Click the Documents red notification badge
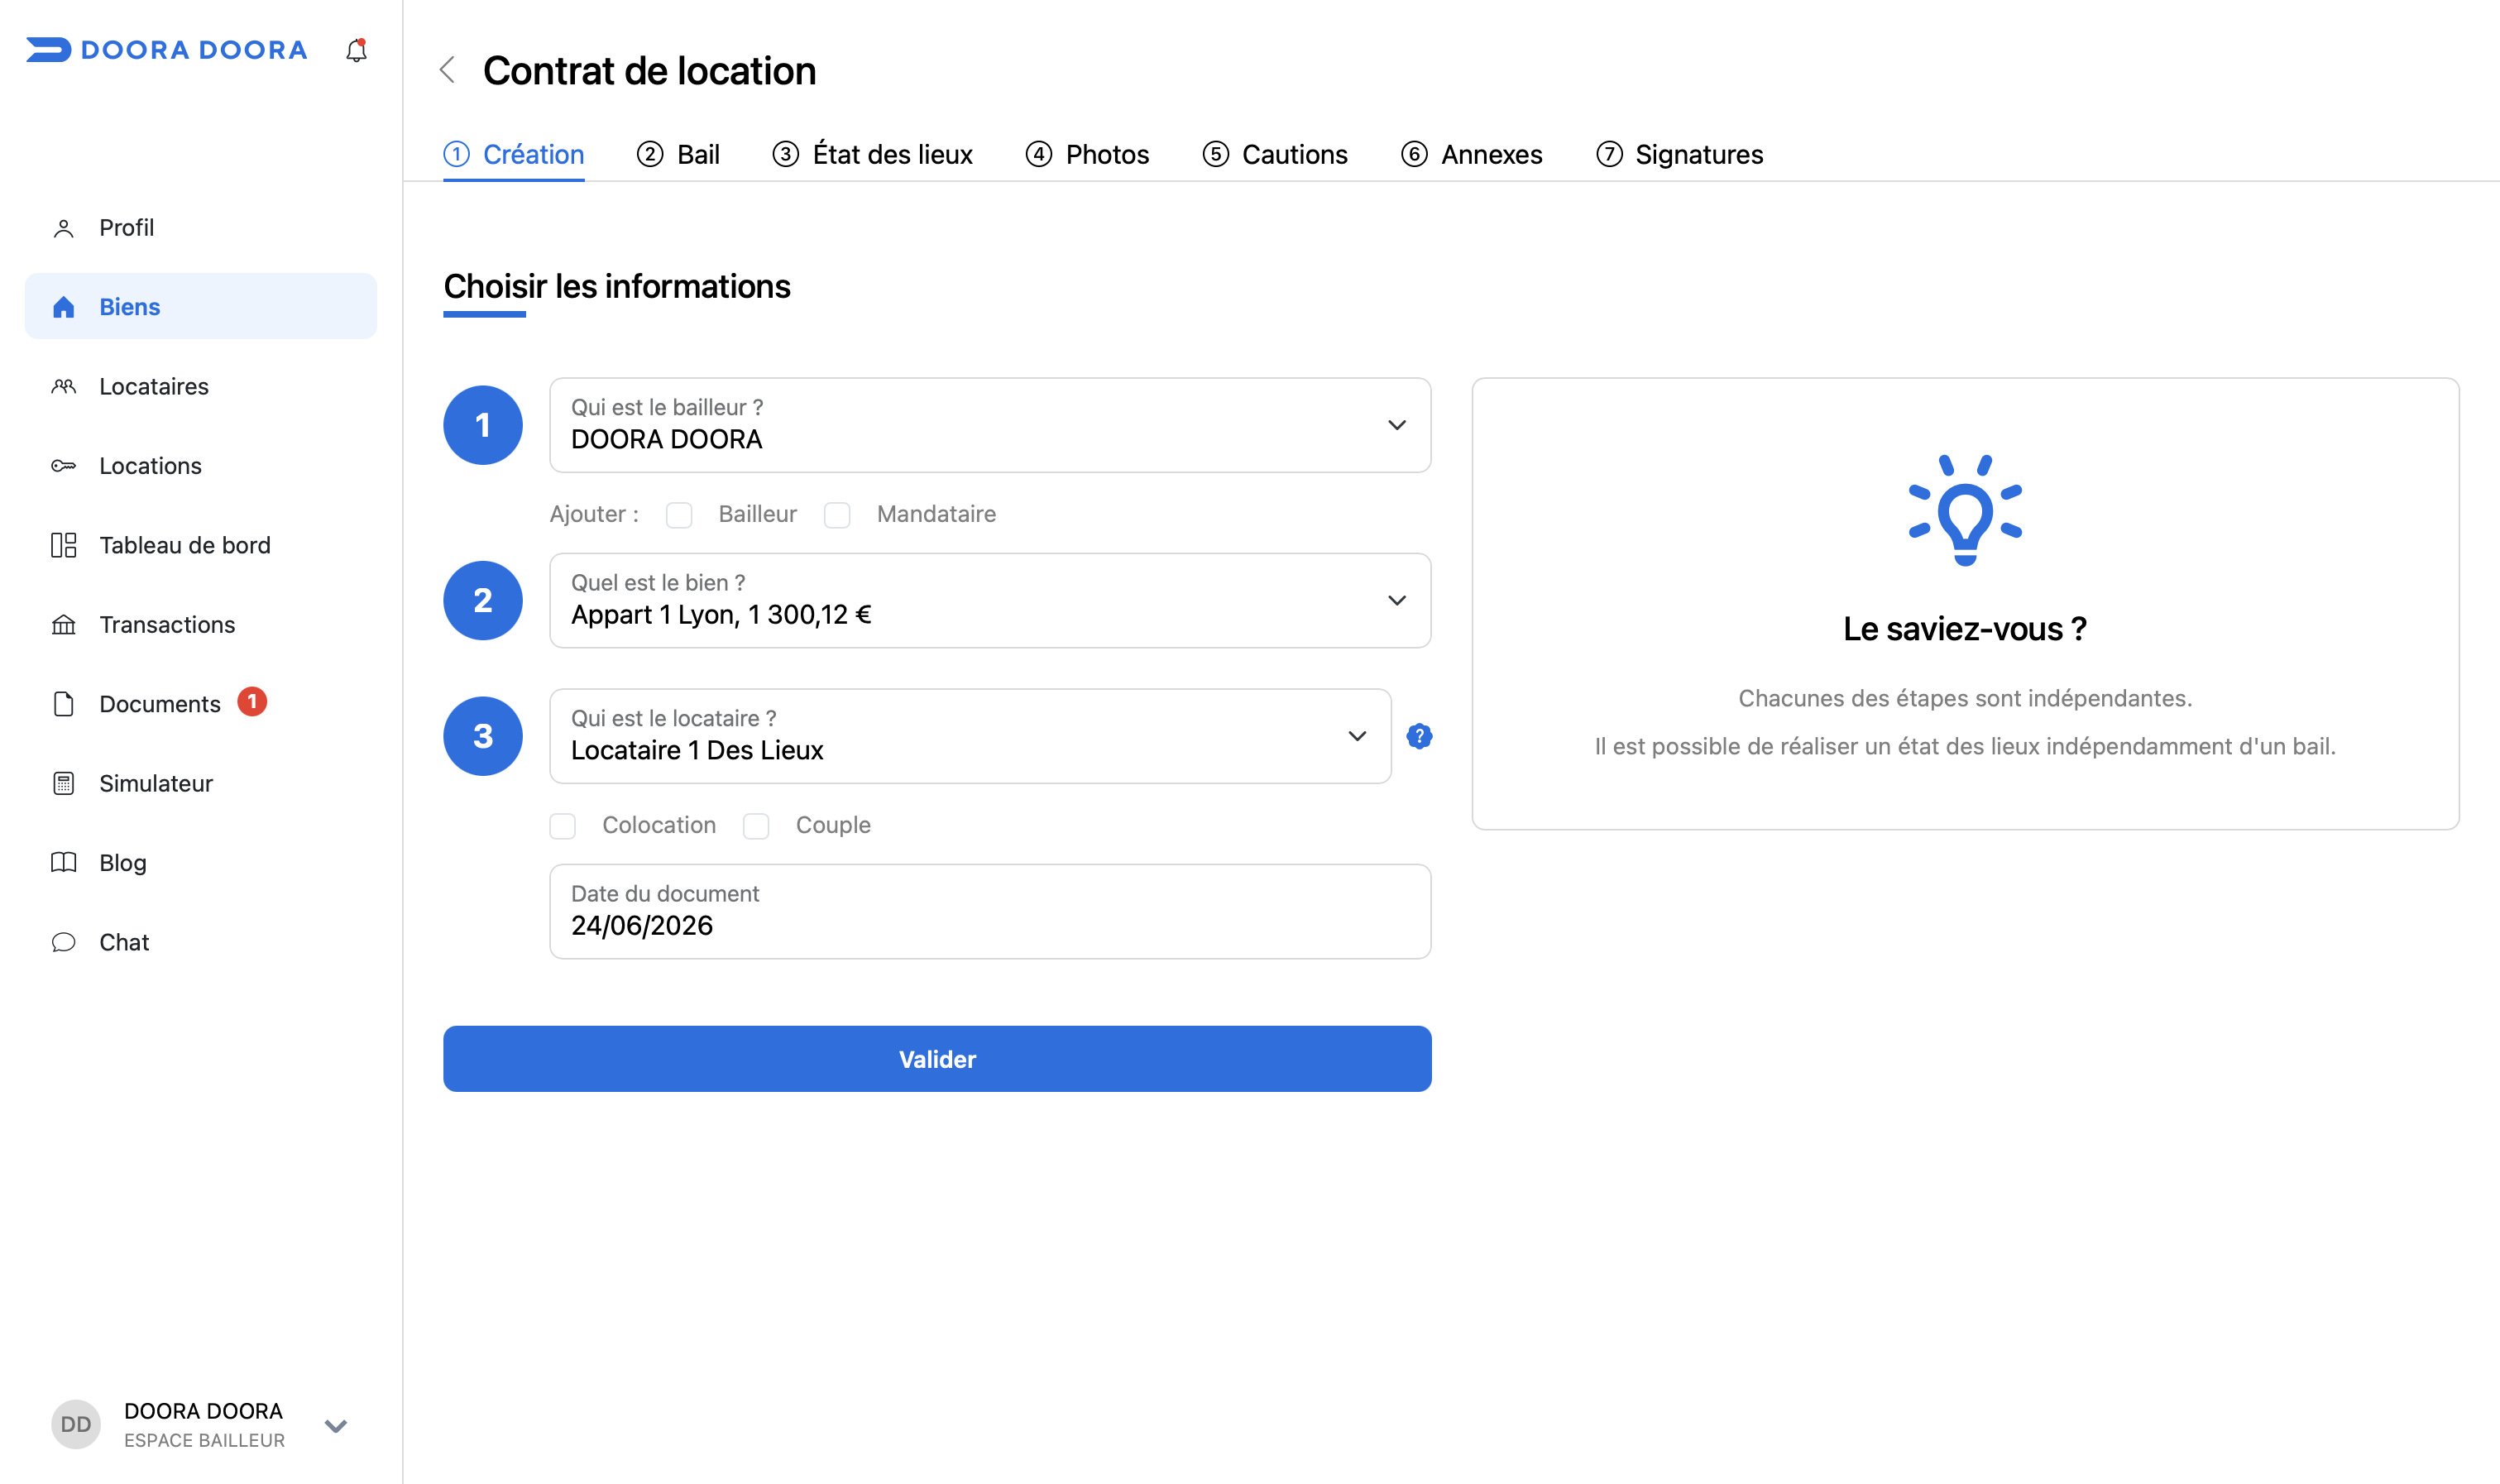This screenshot has width=2500, height=1484. (252, 702)
